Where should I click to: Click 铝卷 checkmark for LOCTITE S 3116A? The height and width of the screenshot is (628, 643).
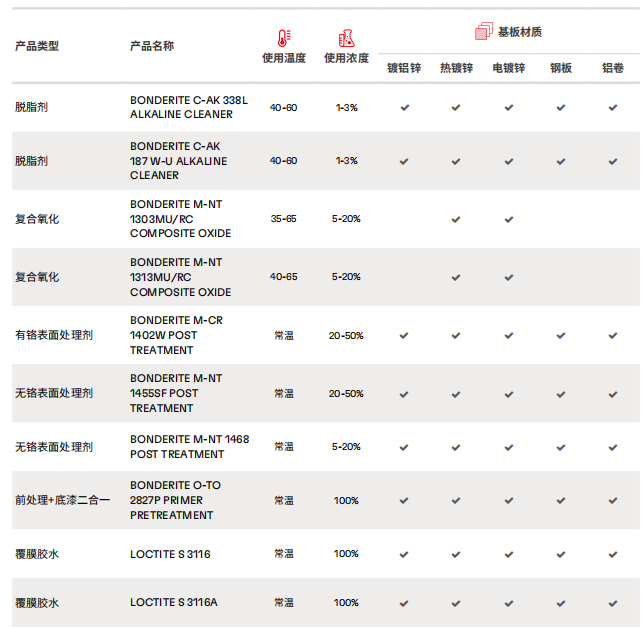(x=613, y=603)
